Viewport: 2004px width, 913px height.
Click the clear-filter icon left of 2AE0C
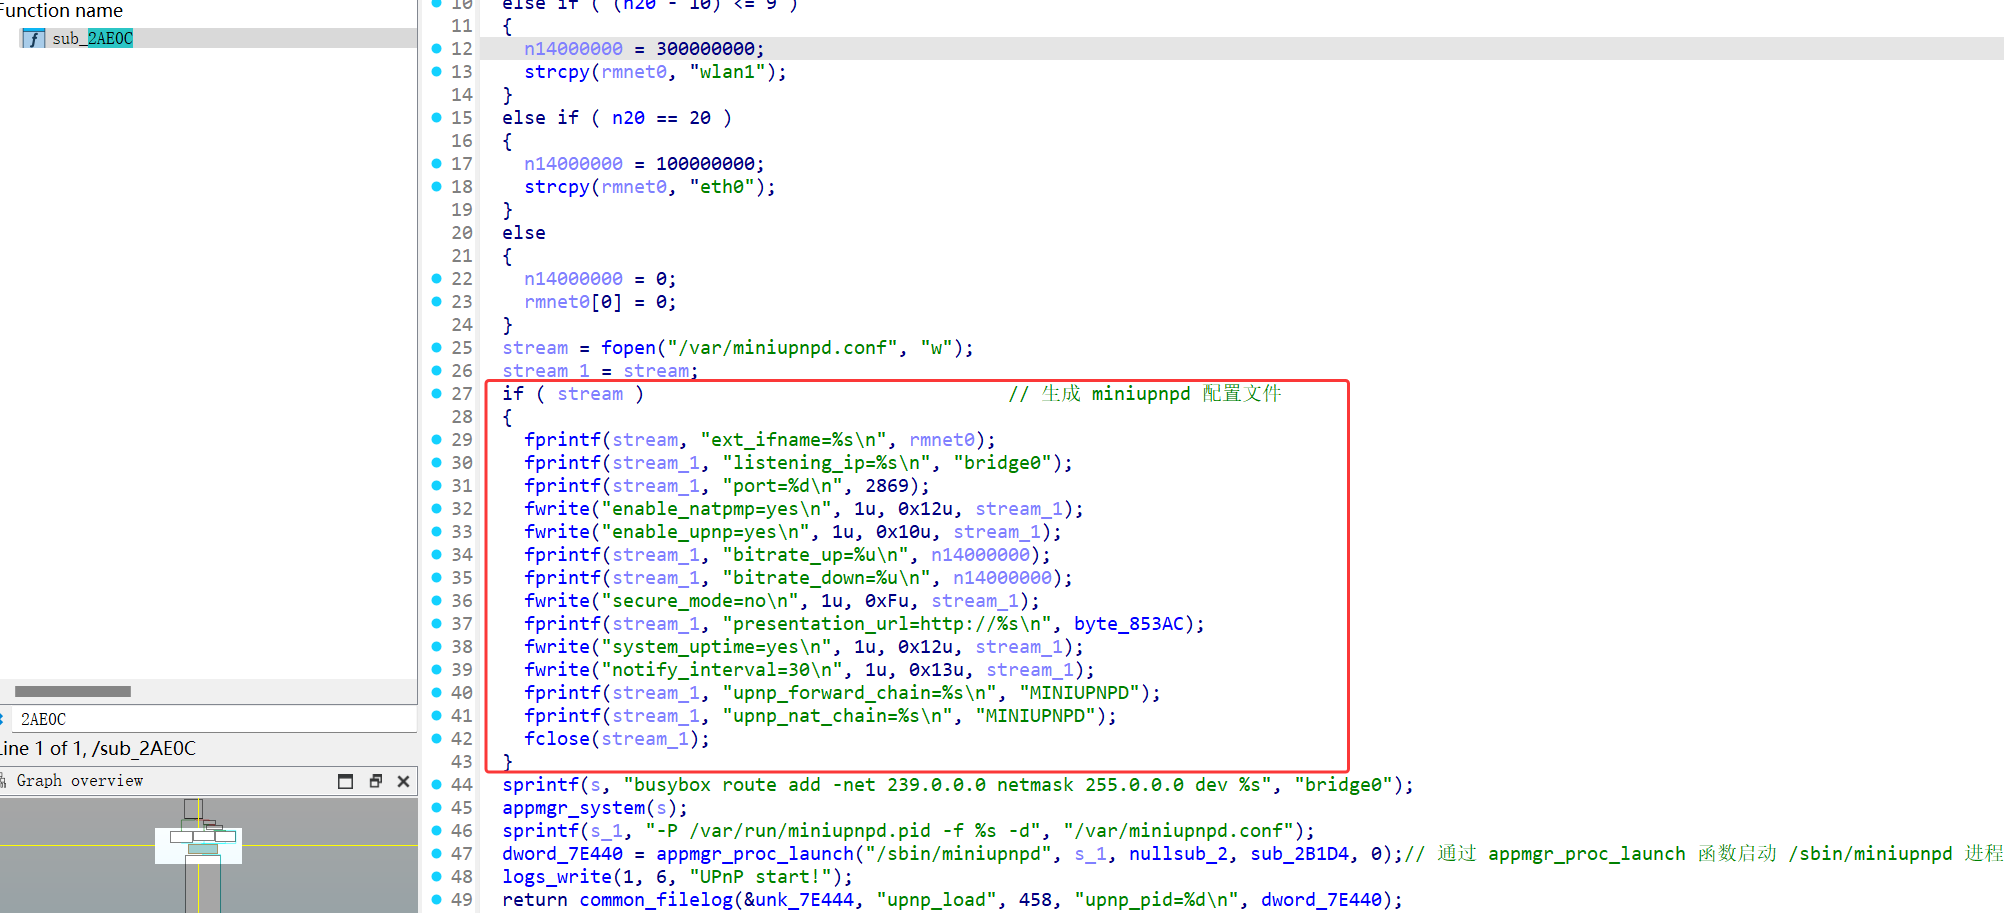(x=3, y=719)
